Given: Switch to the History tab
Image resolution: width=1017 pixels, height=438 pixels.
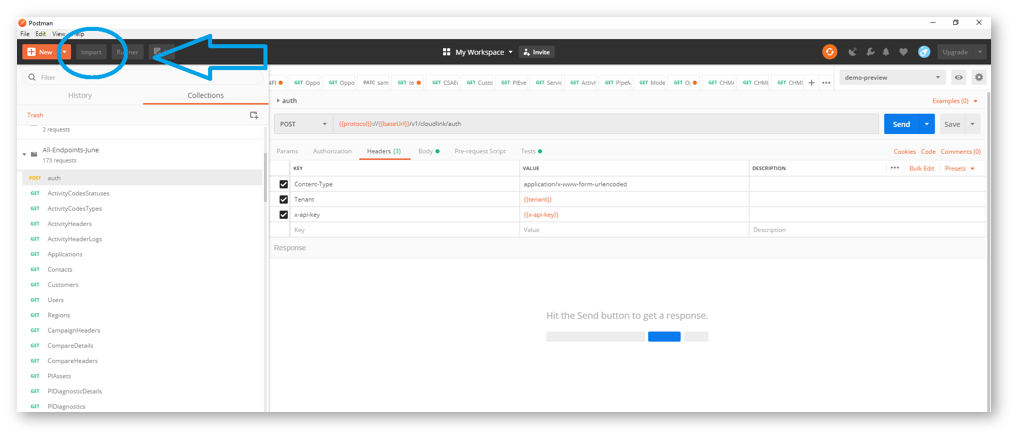Looking at the screenshot, I should point(80,95).
